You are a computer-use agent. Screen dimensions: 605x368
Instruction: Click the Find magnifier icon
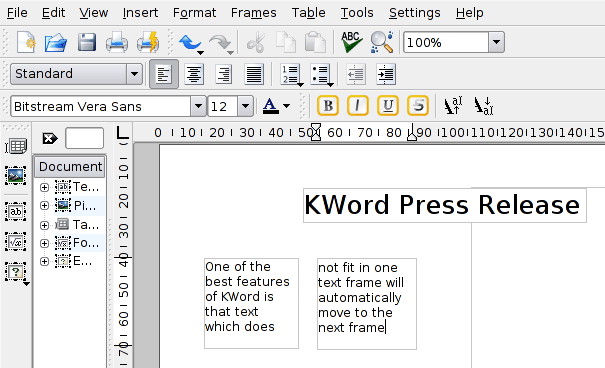pos(382,42)
